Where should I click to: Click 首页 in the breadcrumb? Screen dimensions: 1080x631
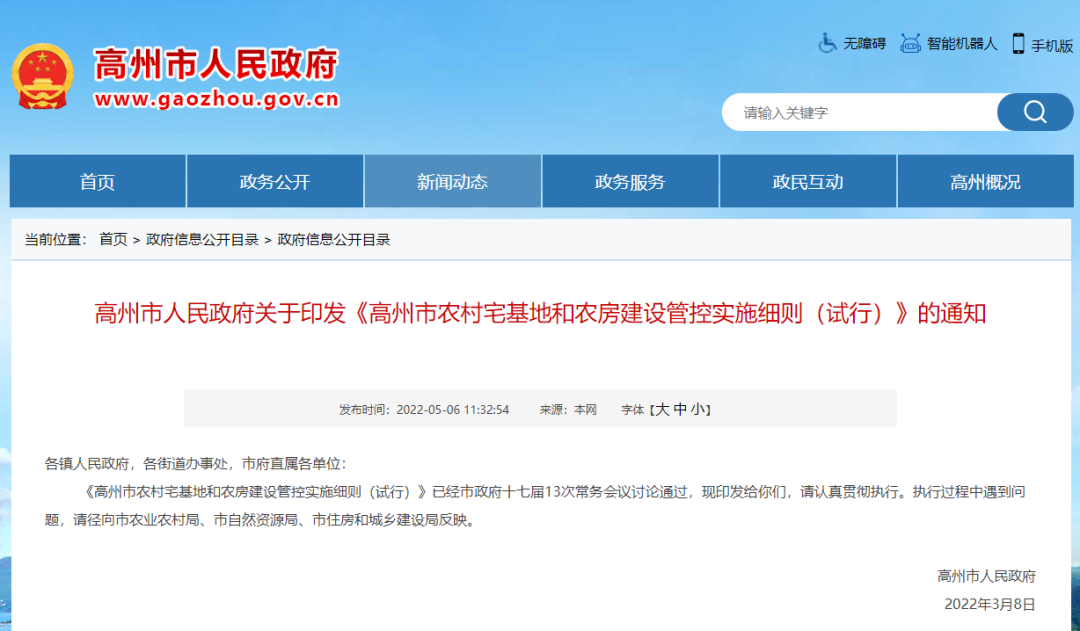point(113,240)
